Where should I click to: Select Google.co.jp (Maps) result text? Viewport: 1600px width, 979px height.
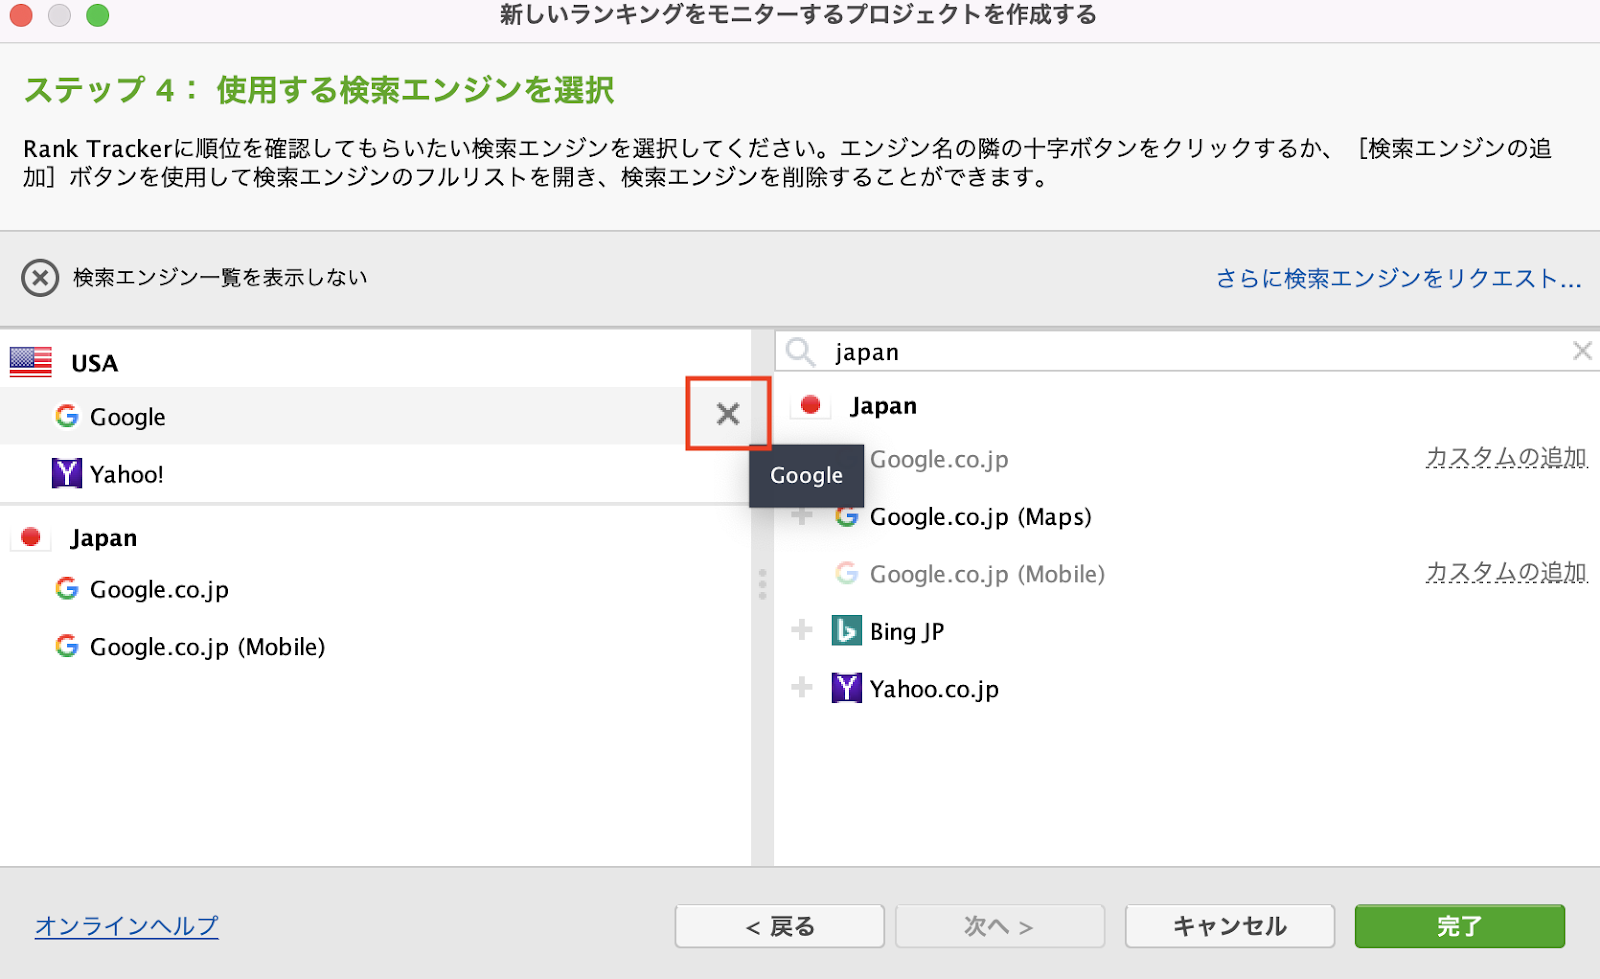pyautogui.click(x=980, y=517)
